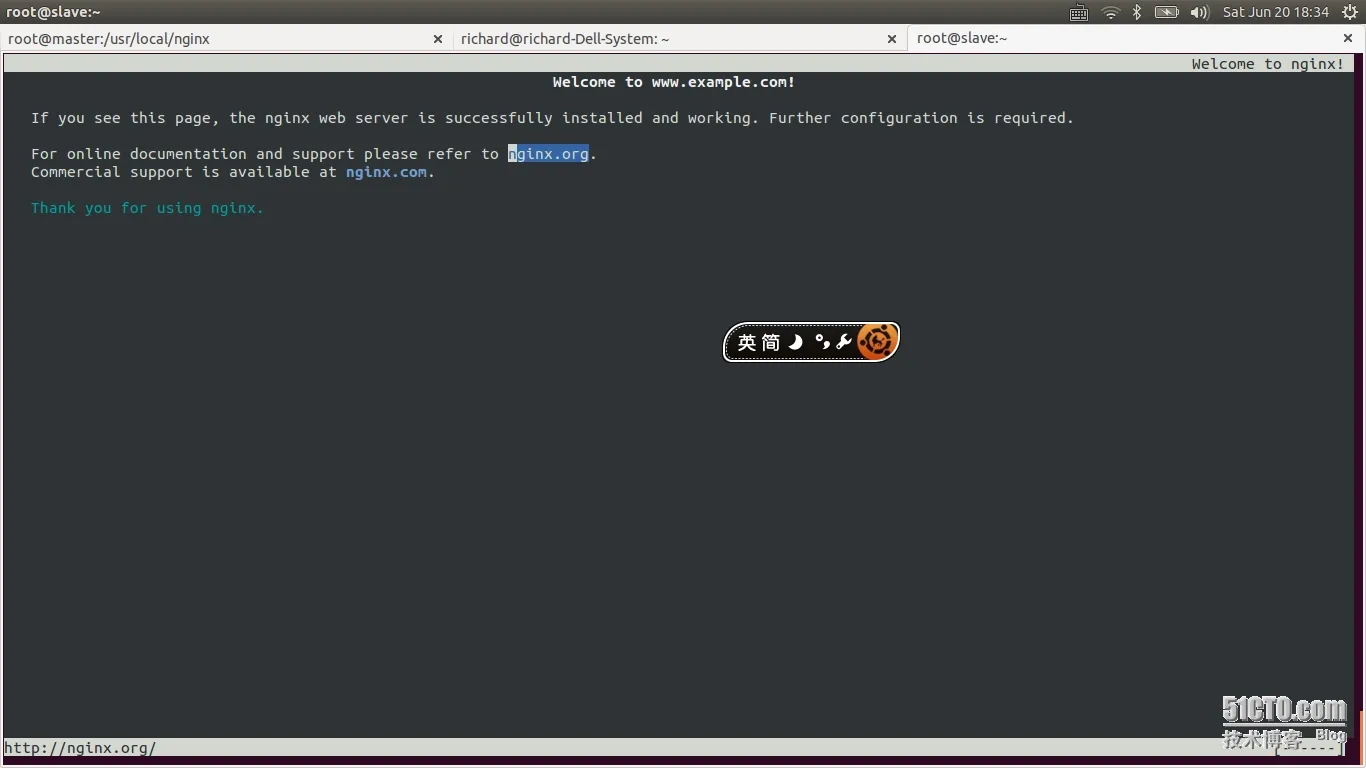Open the wrench settings on input bar
The height and width of the screenshot is (768, 1366).
coord(844,343)
